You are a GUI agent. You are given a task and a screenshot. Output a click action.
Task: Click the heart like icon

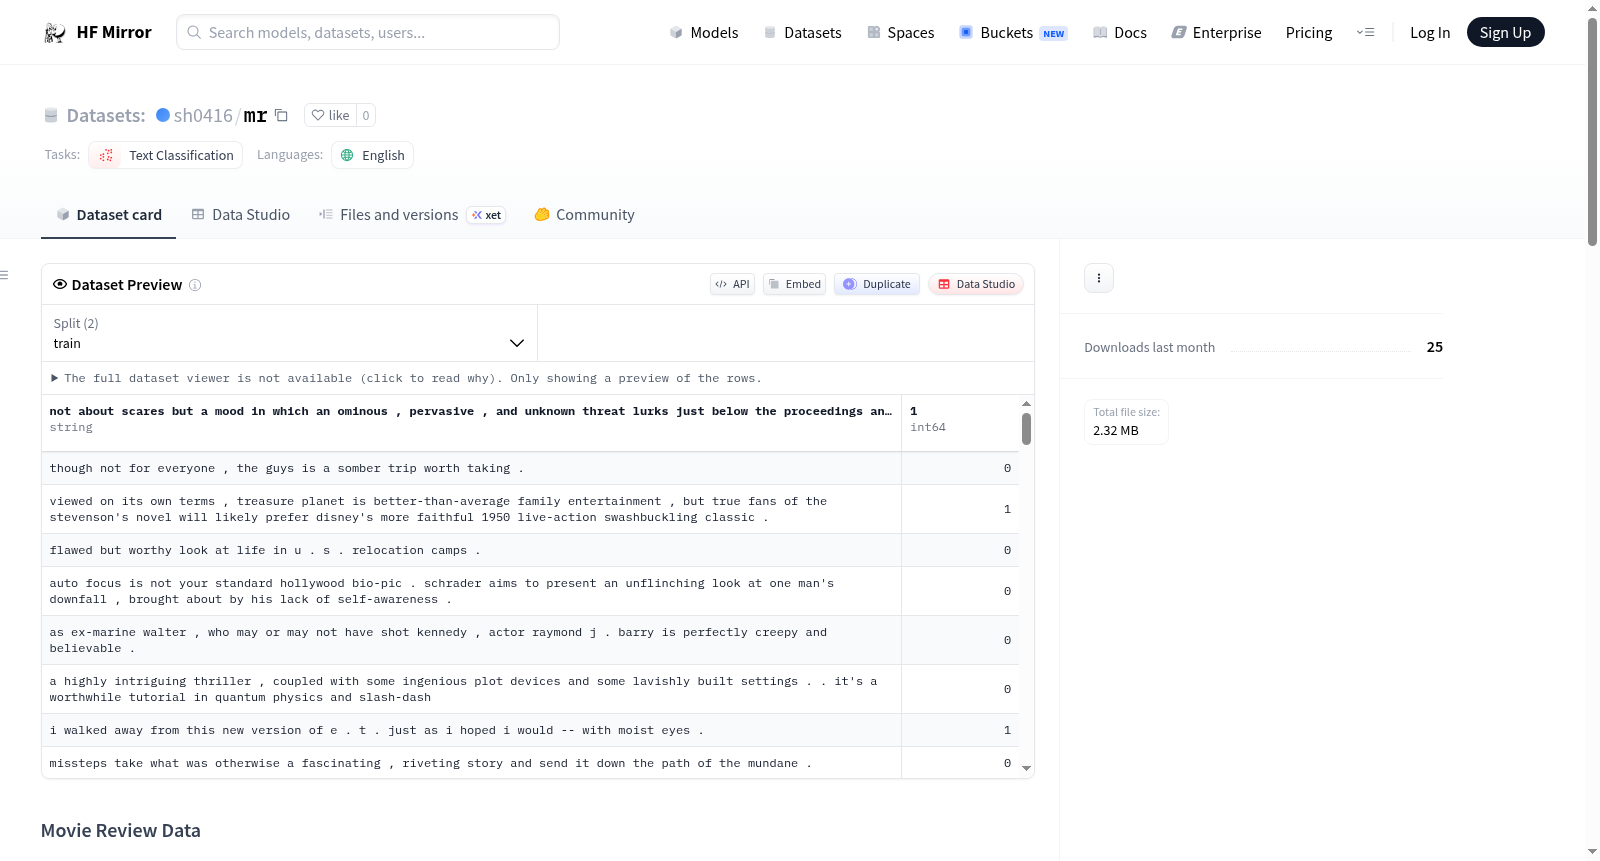click(x=318, y=115)
